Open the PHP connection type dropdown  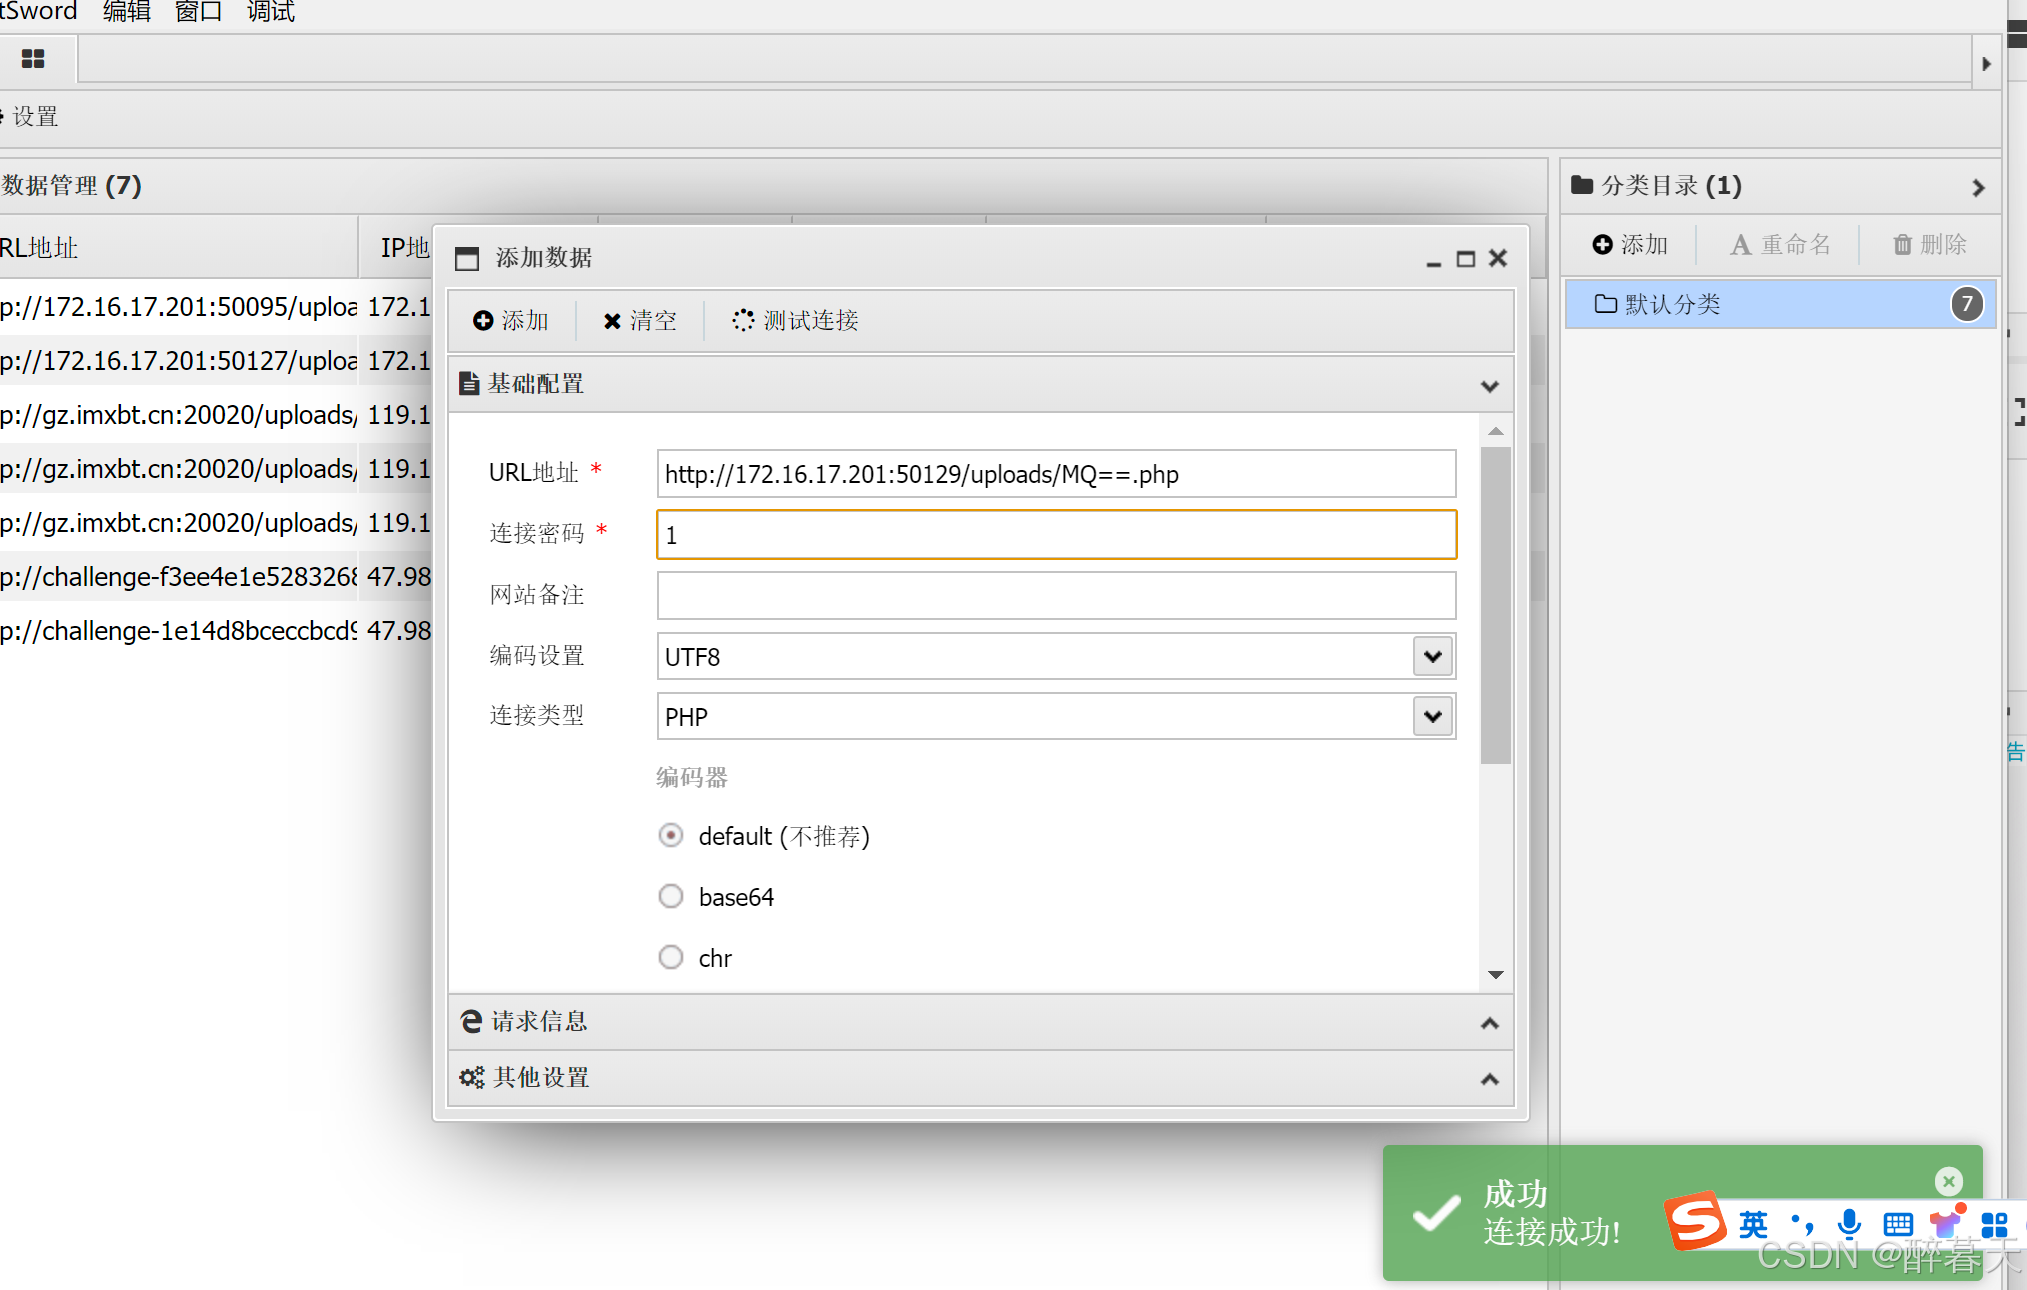pos(1432,716)
